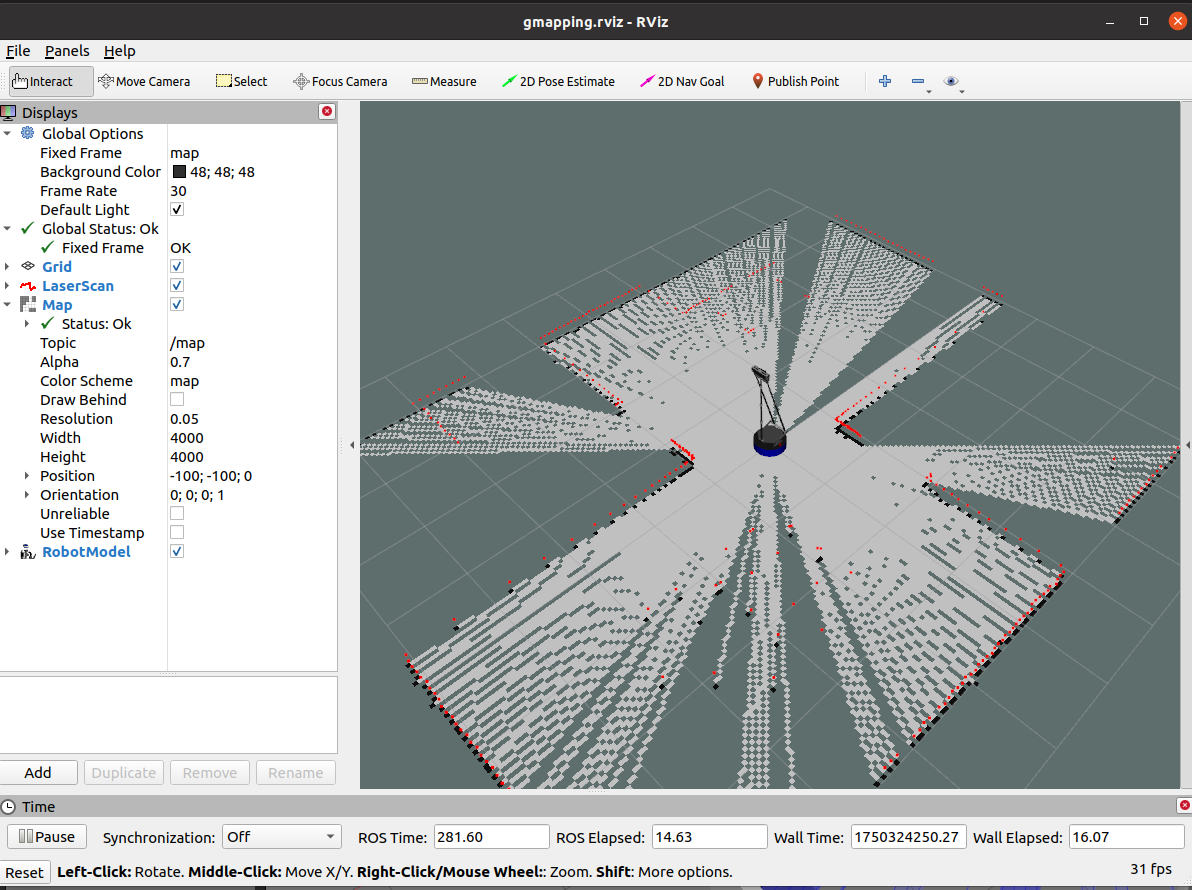Viewport: 1192px width, 890px height.
Task: Open the Panels menu
Action: coord(67,51)
